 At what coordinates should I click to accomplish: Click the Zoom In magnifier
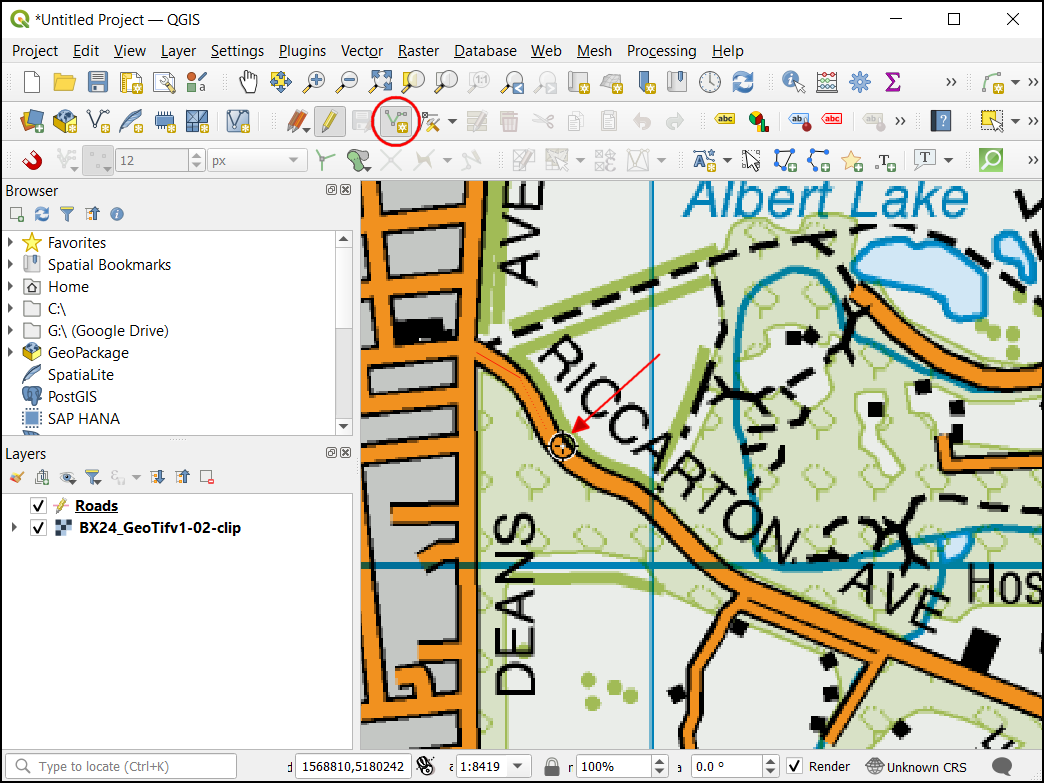(x=315, y=82)
